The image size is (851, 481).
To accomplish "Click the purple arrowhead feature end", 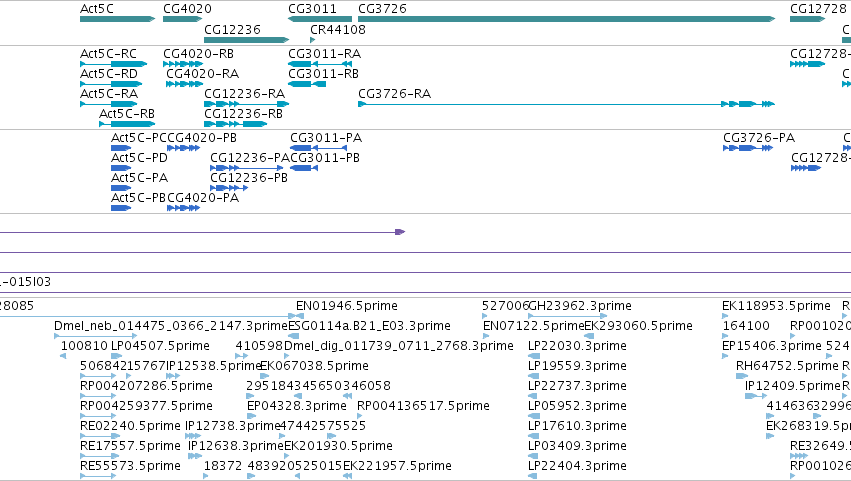I will (400, 232).
